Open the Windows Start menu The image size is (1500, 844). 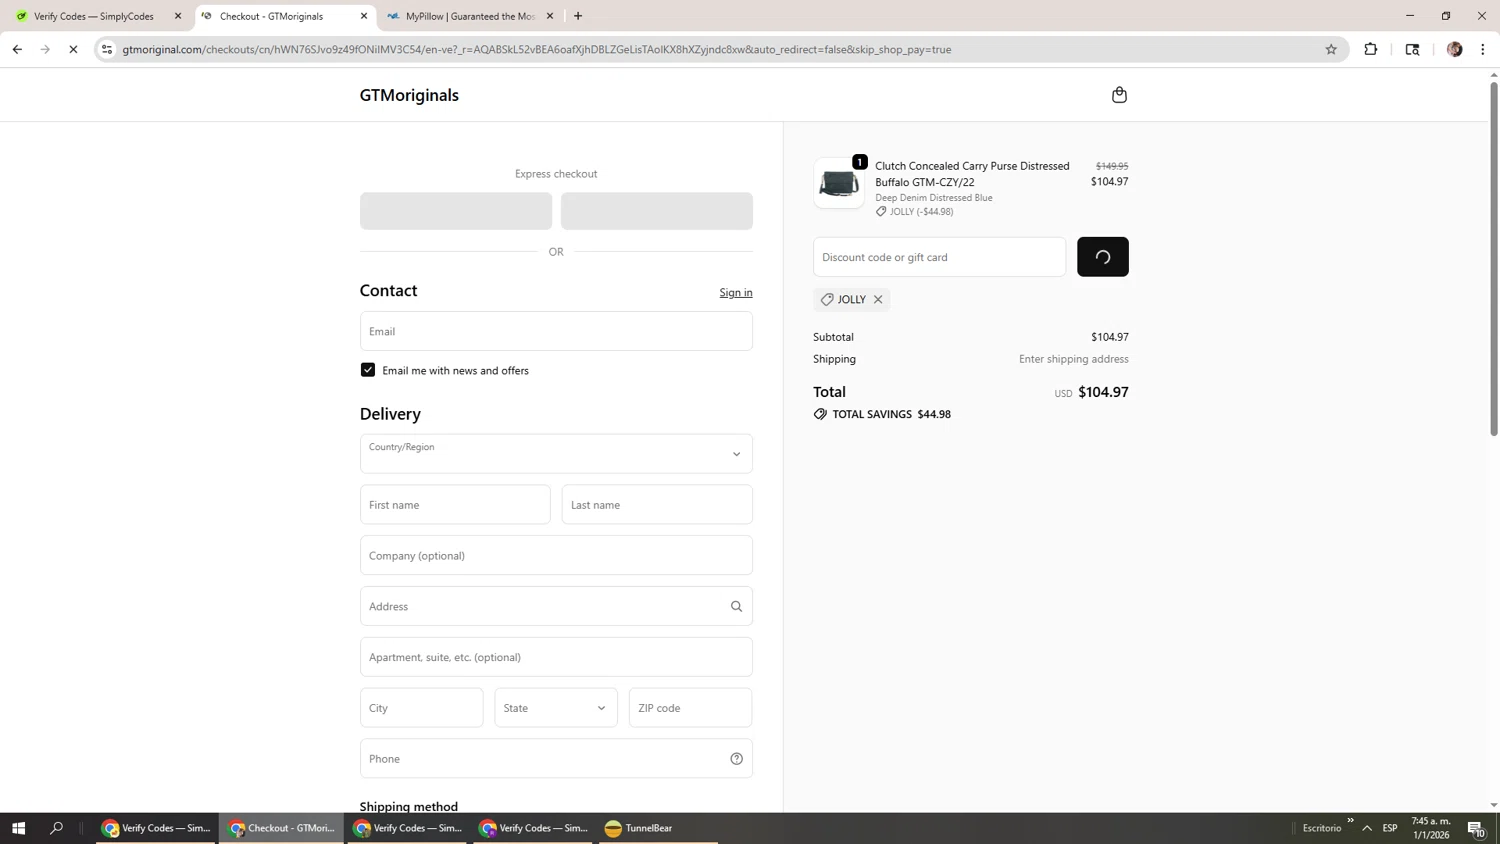[x=18, y=828]
